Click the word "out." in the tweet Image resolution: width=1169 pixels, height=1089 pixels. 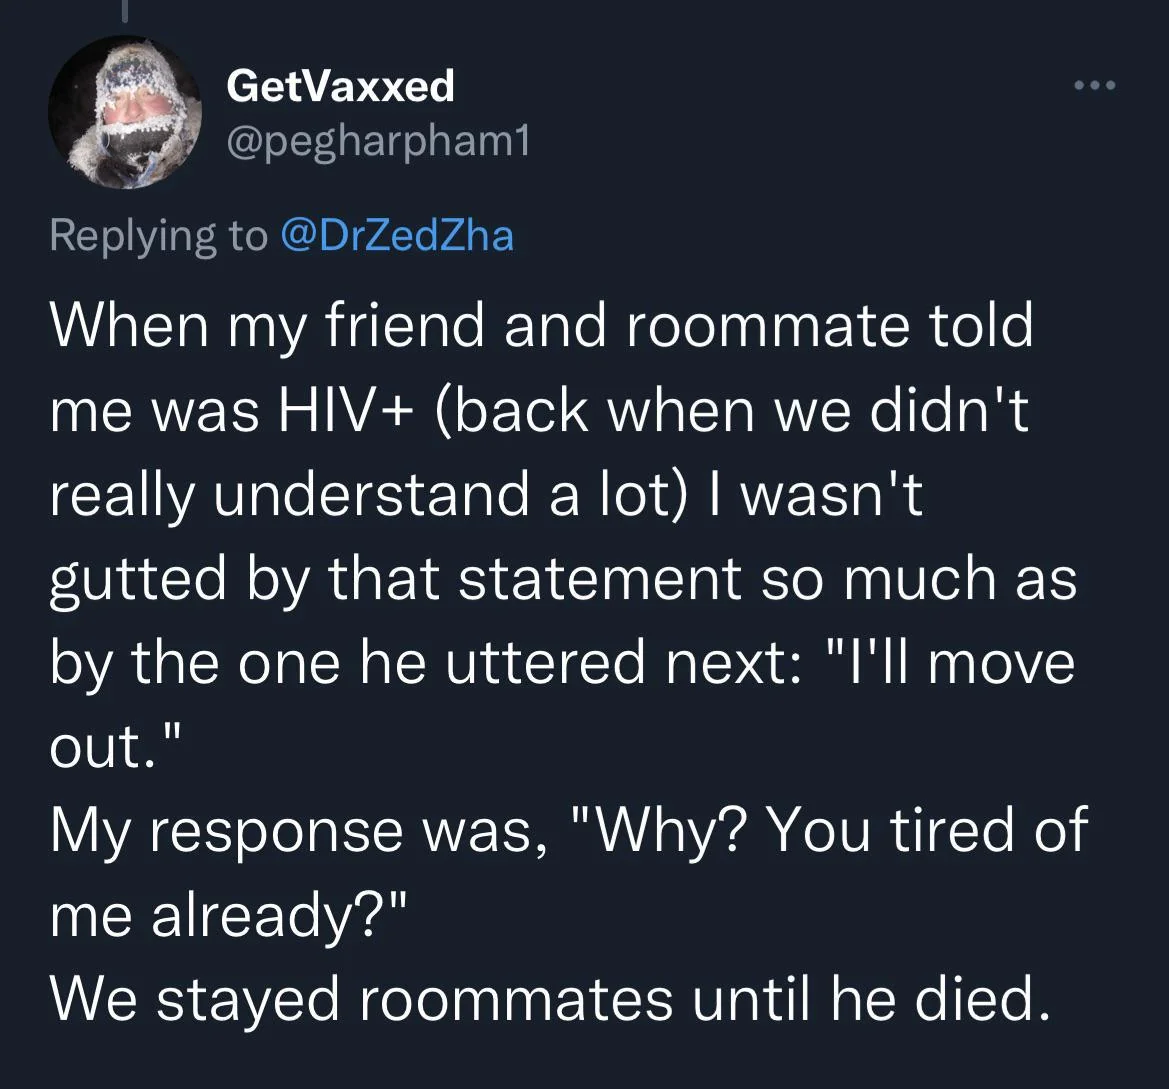pos(118,748)
